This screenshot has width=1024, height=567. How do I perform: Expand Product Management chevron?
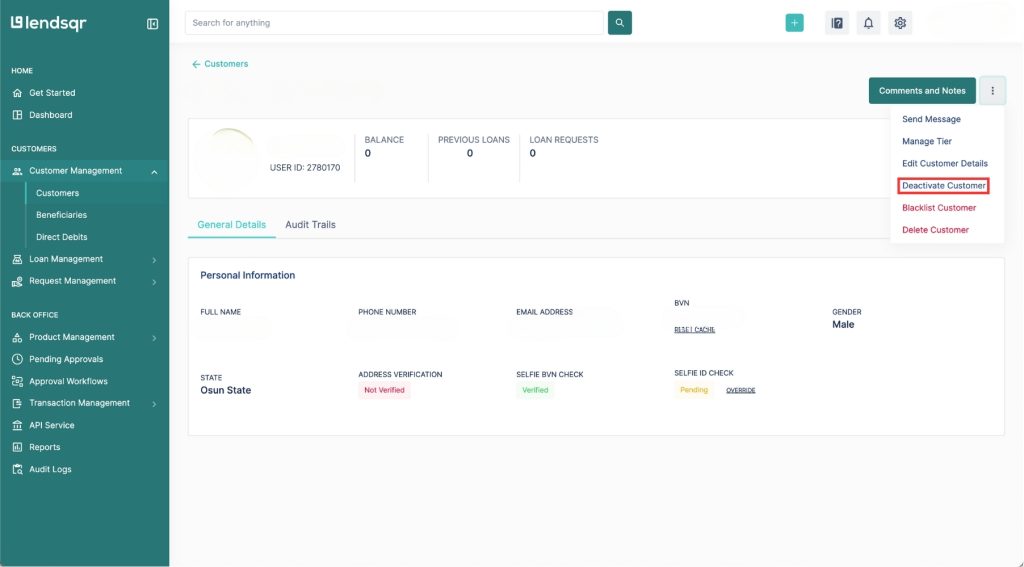[154, 338]
